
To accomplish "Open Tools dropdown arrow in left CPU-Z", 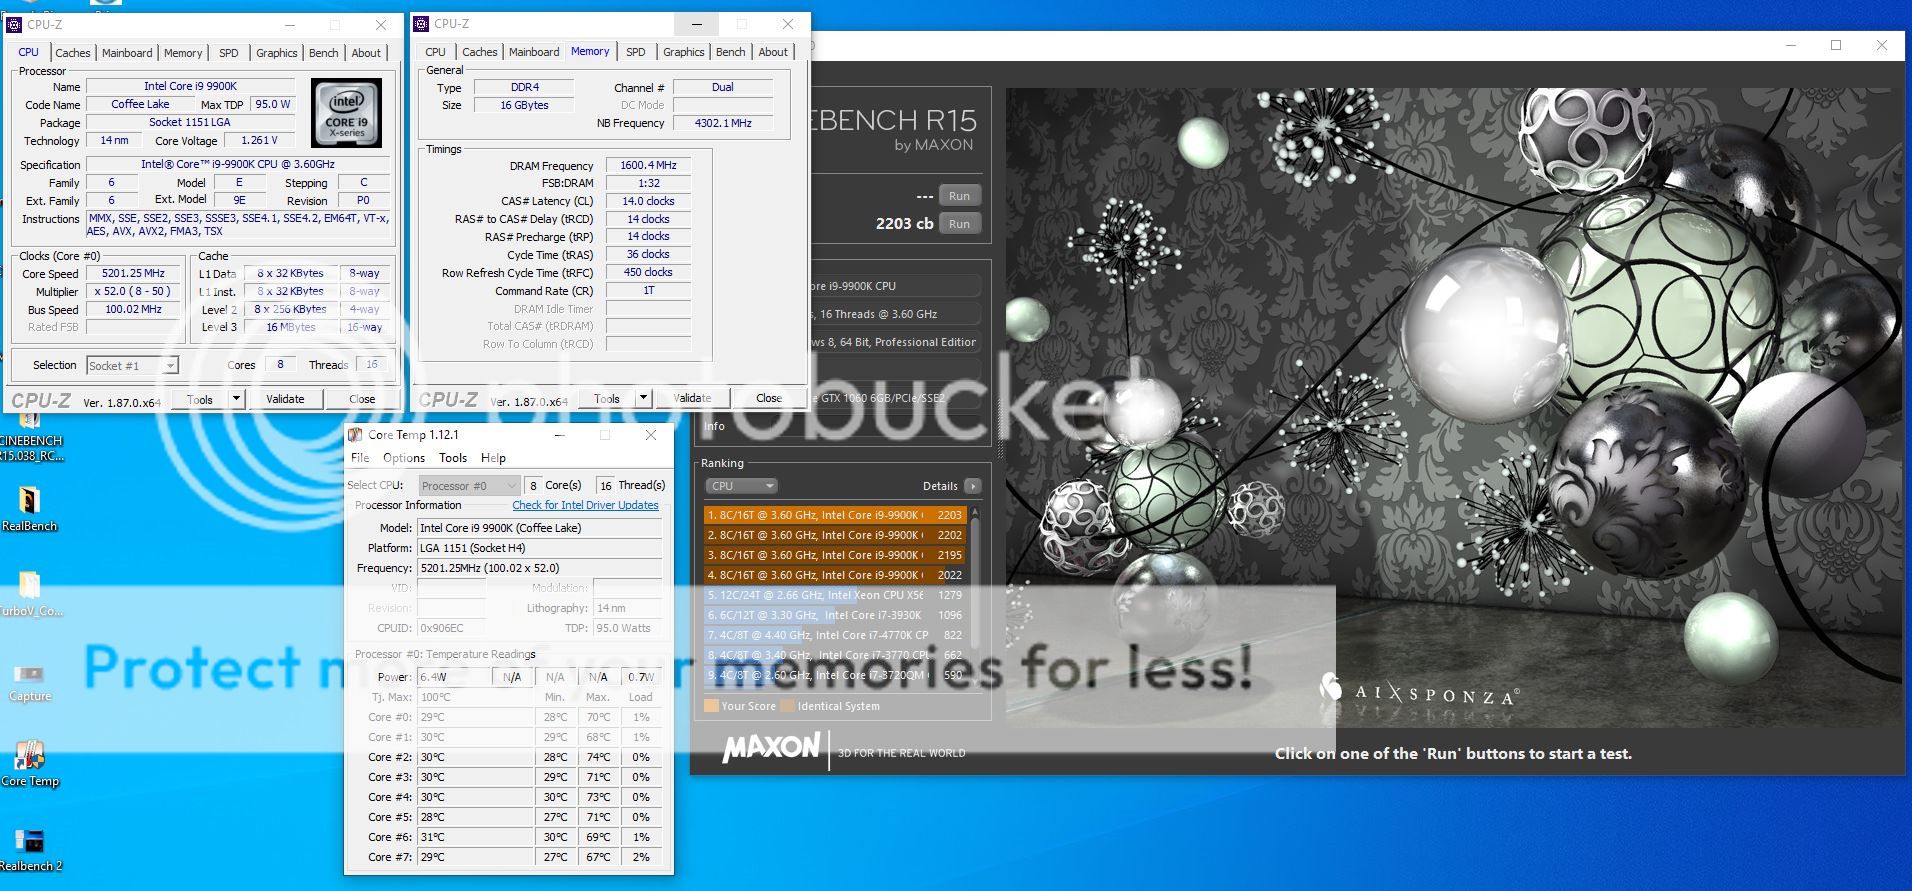I will (x=237, y=399).
